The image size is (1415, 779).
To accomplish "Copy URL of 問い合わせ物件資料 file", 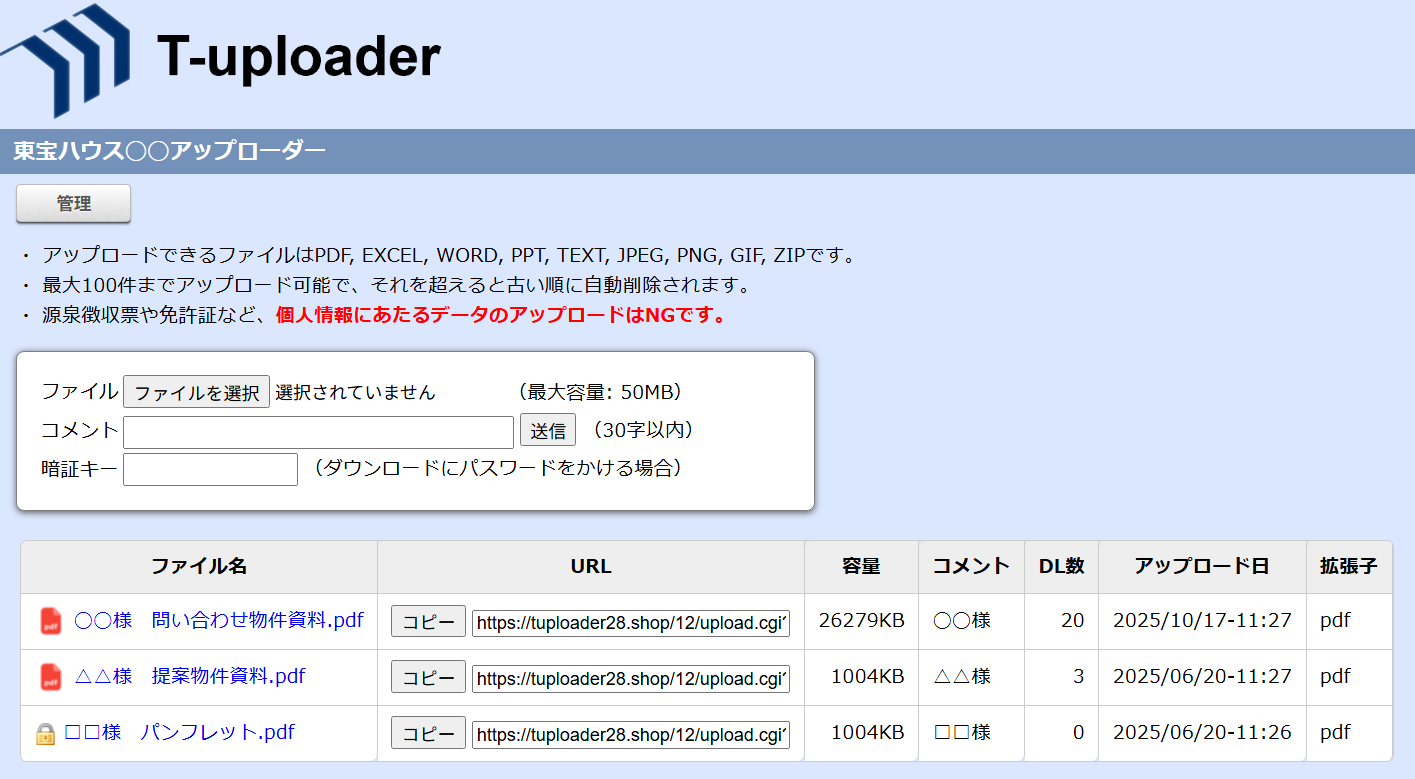I will coord(428,621).
